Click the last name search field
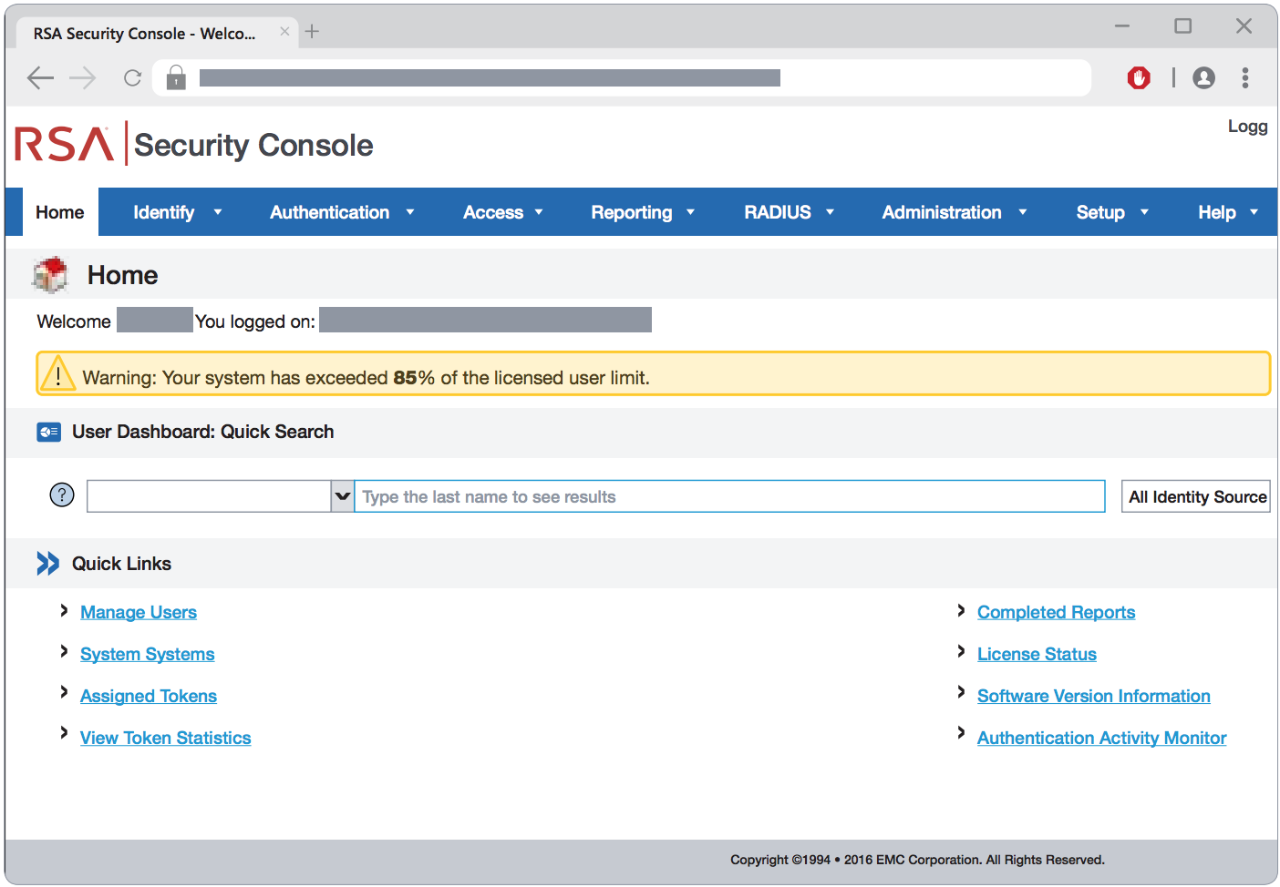The image size is (1280, 887). pyautogui.click(x=729, y=497)
